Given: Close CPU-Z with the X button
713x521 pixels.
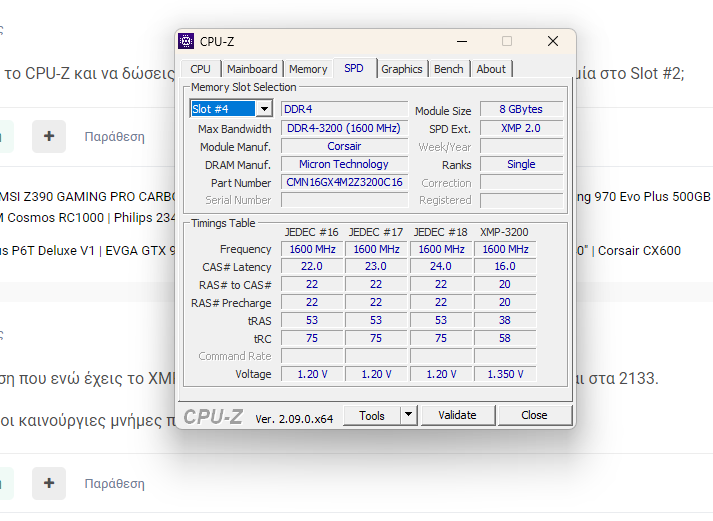Looking at the screenshot, I should point(553,41).
